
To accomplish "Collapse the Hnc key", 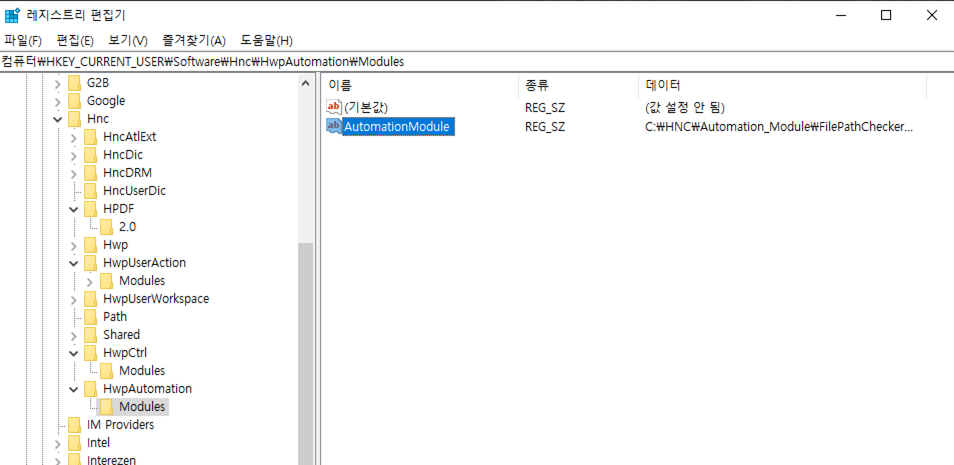I will [58, 119].
